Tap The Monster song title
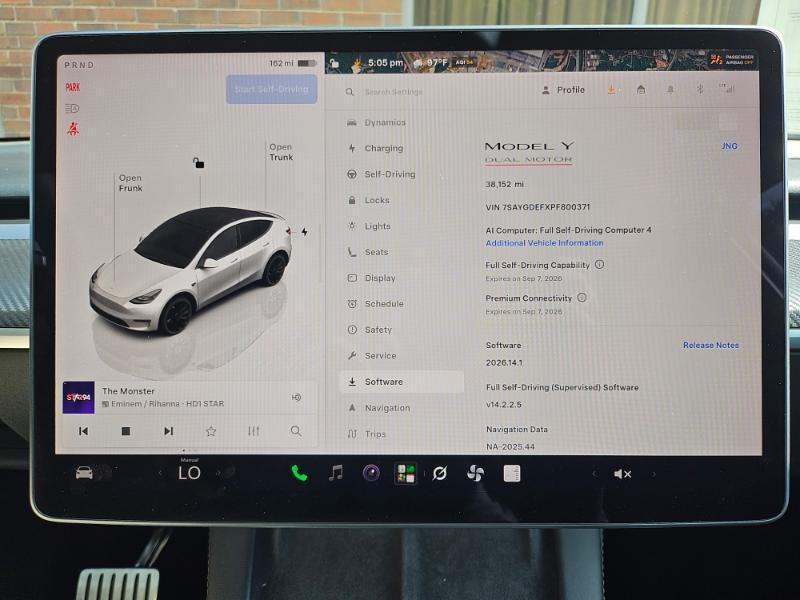Viewport: 800px width, 600px height. click(128, 391)
